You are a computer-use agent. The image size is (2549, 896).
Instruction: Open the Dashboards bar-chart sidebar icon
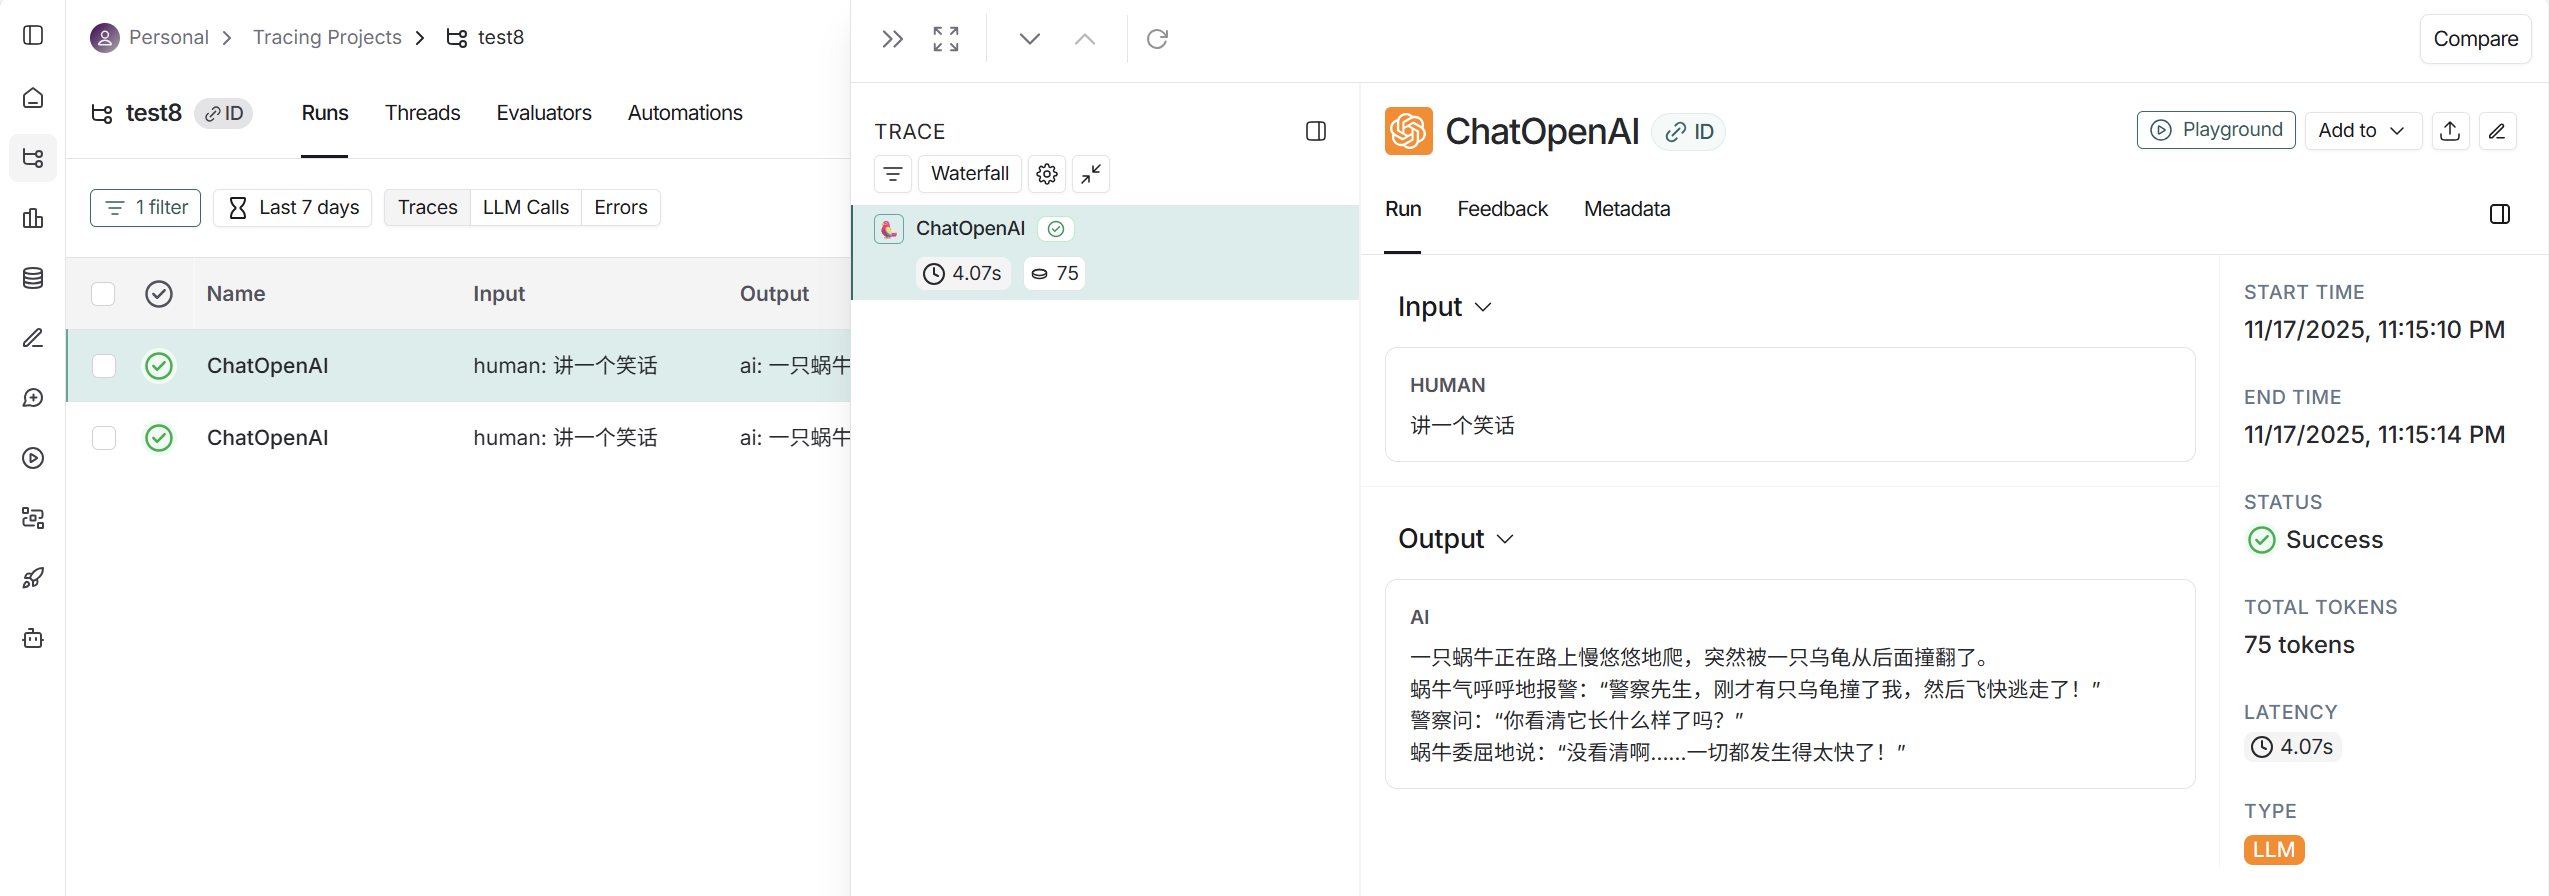(x=33, y=218)
